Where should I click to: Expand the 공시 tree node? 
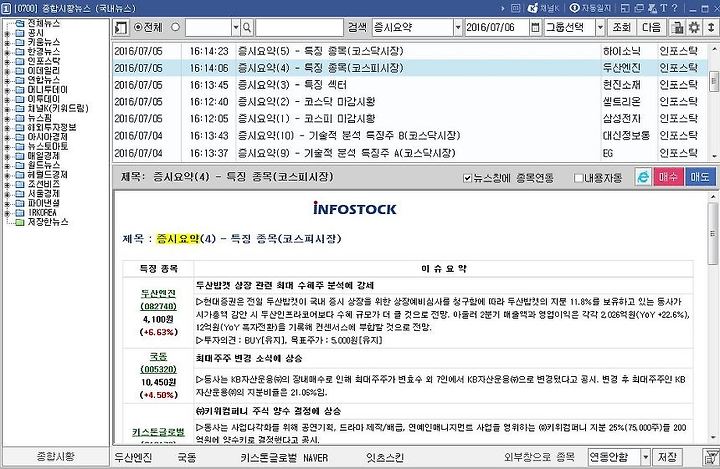pyautogui.click(x=7, y=33)
